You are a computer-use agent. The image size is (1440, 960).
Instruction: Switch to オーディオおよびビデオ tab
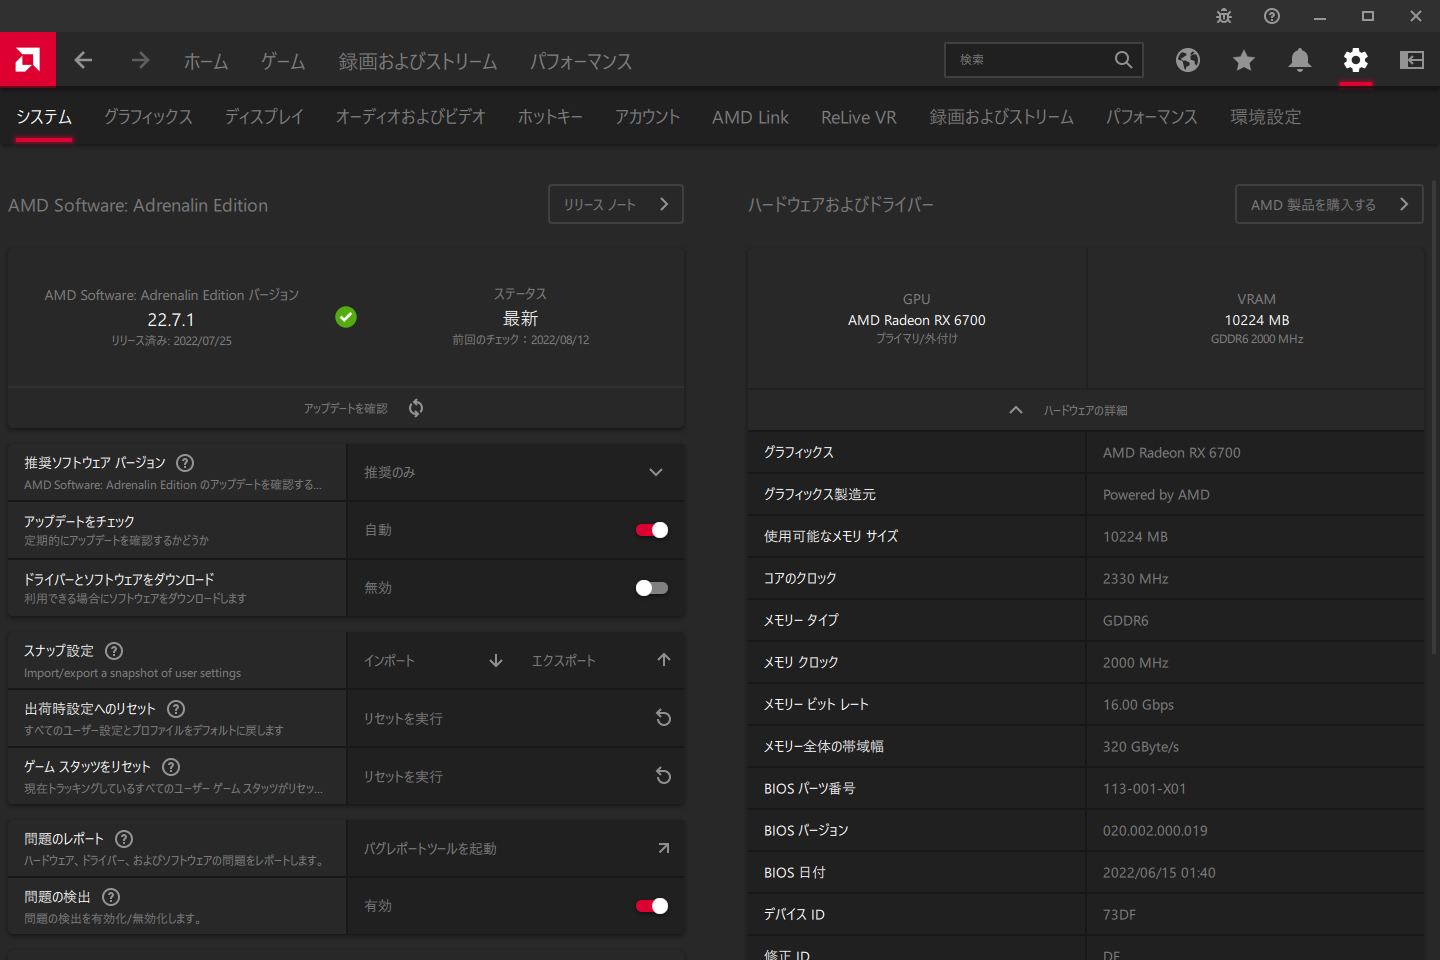(x=410, y=117)
